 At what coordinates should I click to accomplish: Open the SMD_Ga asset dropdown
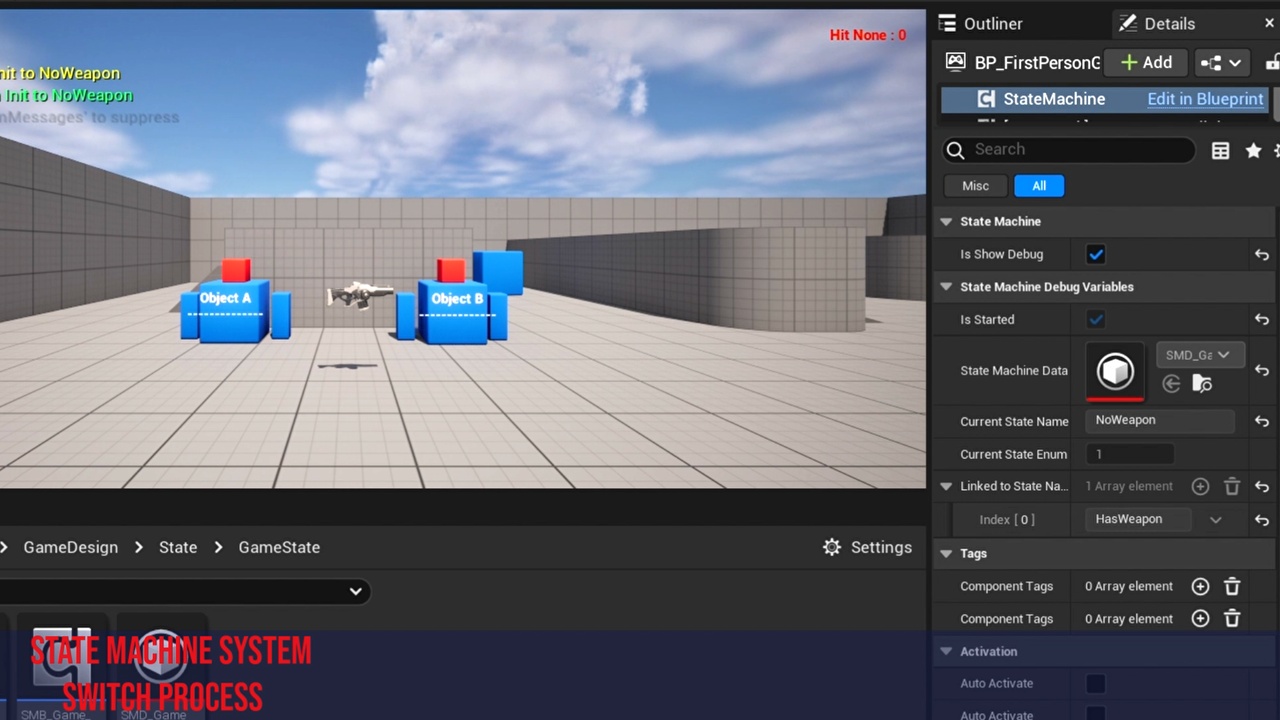click(x=1199, y=355)
